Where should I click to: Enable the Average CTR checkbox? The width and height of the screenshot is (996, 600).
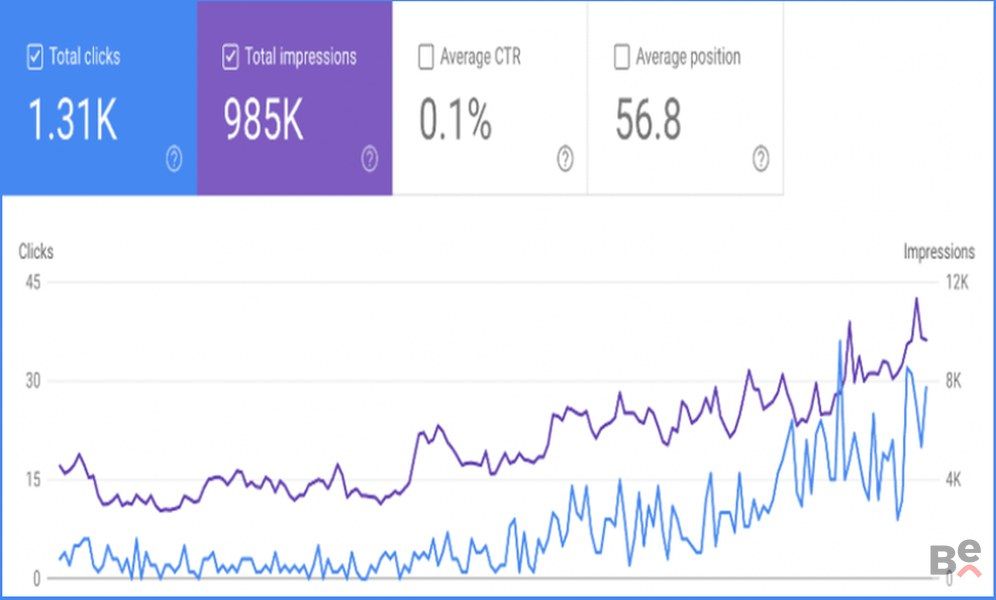[426, 57]
